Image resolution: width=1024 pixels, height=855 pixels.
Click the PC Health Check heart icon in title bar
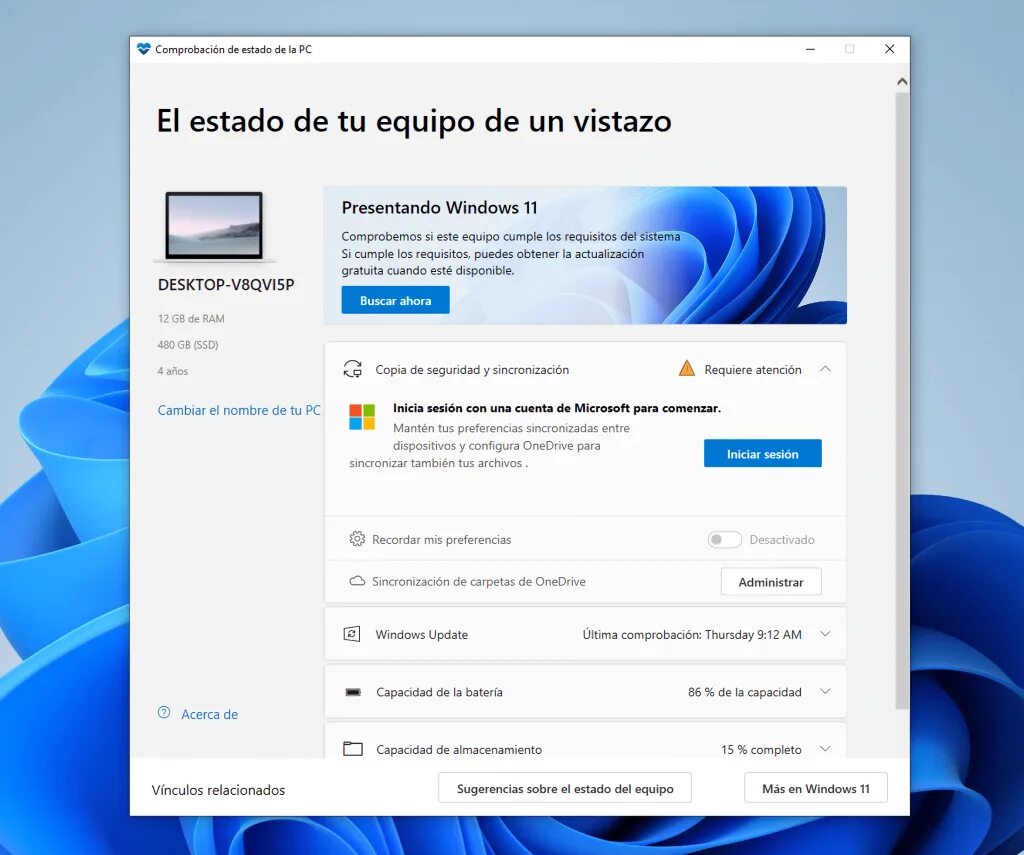tap(144, 49)
